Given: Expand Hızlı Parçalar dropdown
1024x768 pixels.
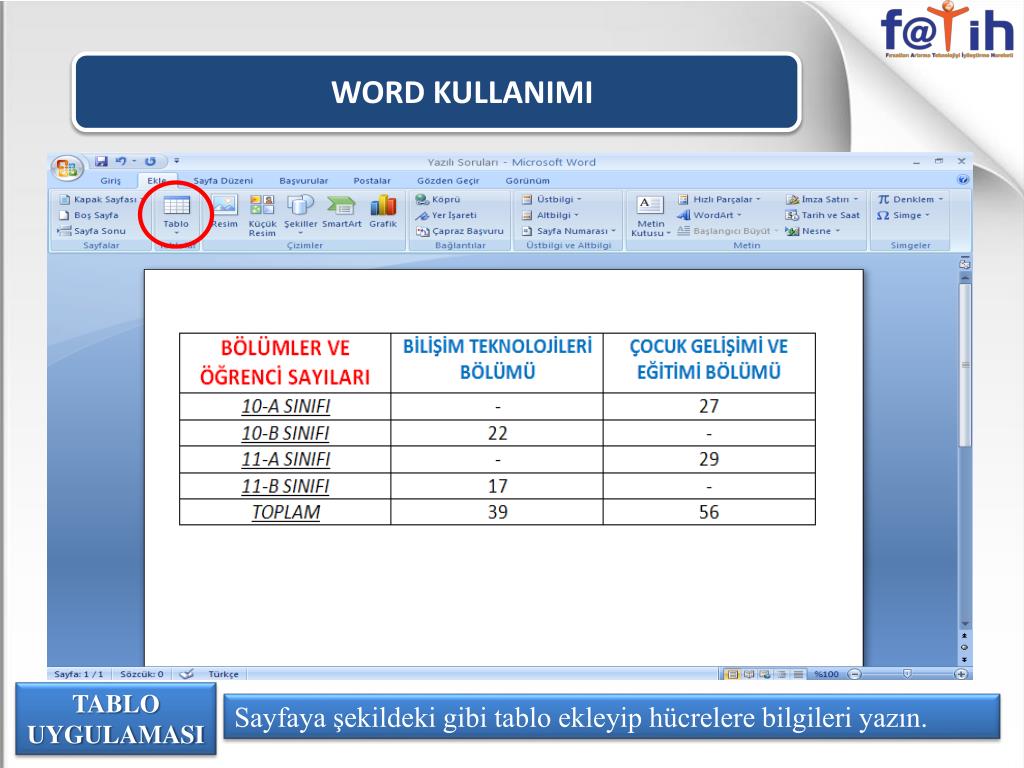Looking at the screenshot, I should [719, 199].
